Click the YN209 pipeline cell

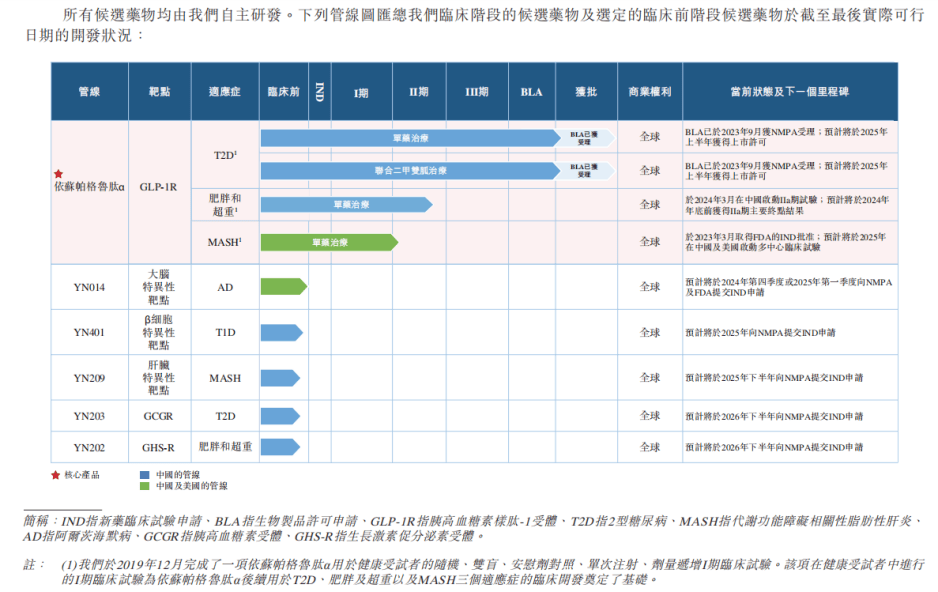[89, 378]
